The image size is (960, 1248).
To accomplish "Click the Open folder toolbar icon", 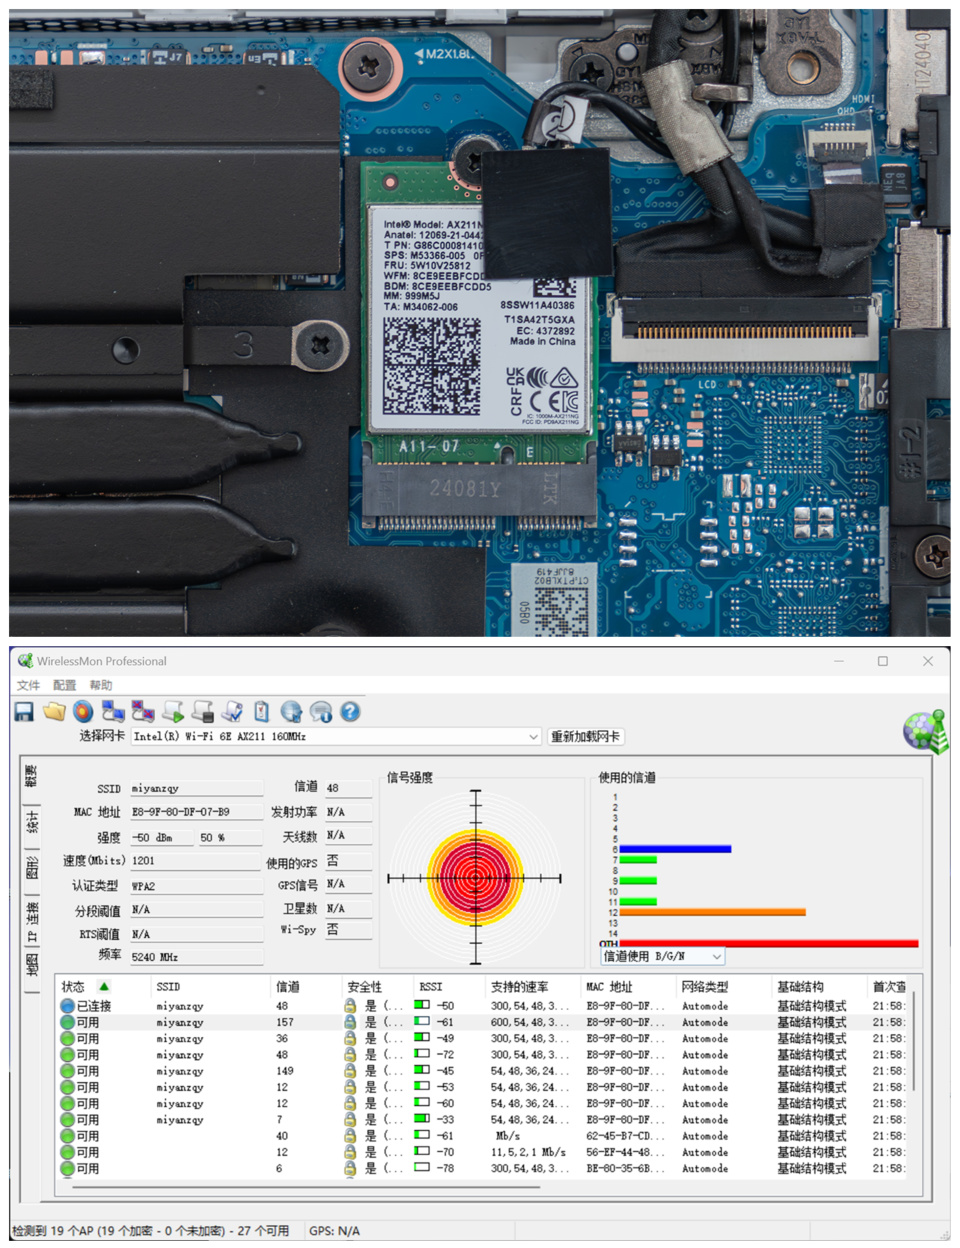I will point(54,711).
